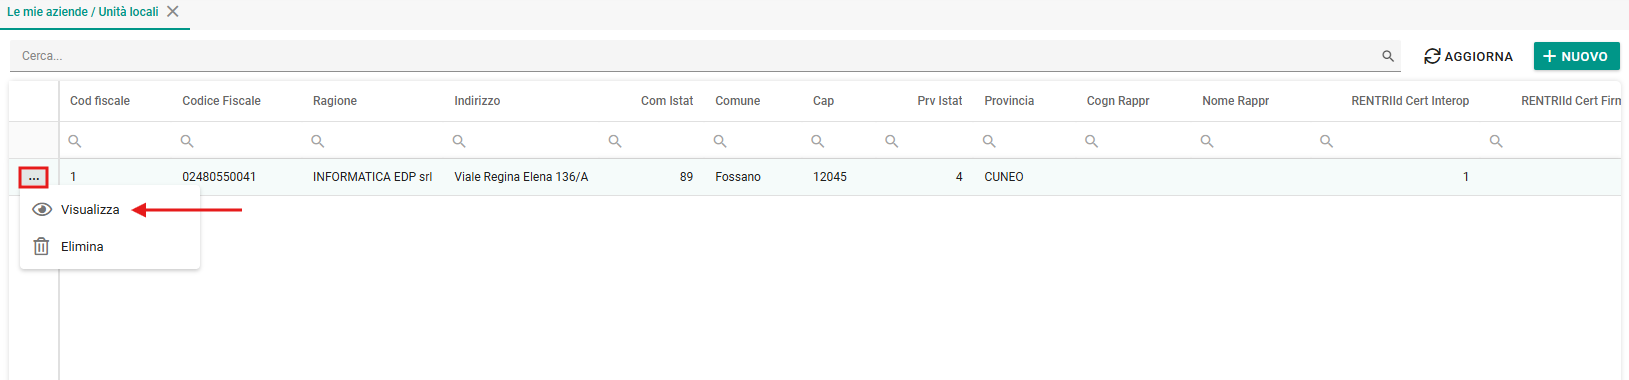The width and height of the screenshot is (1629, 380).
Task: Click the filter search icon under Indirizzo
Action: pos(459,141)
